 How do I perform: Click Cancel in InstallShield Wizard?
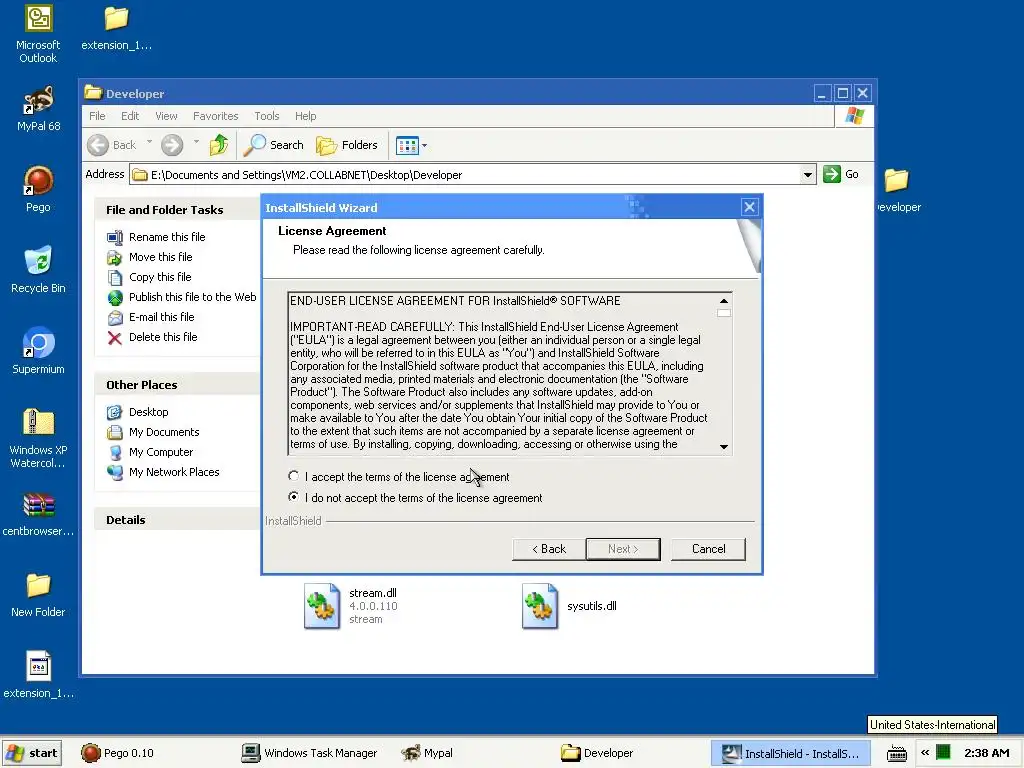708,549
